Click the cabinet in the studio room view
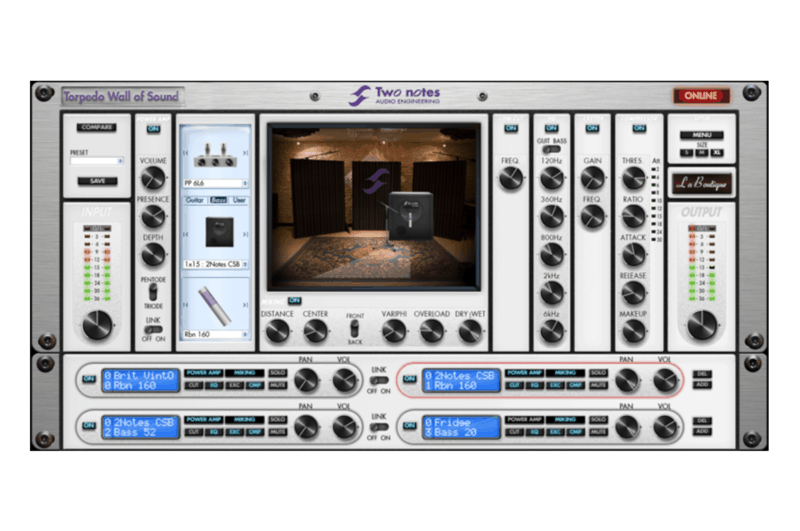Viewport: 800px width, 531px height. click(411, 215)
